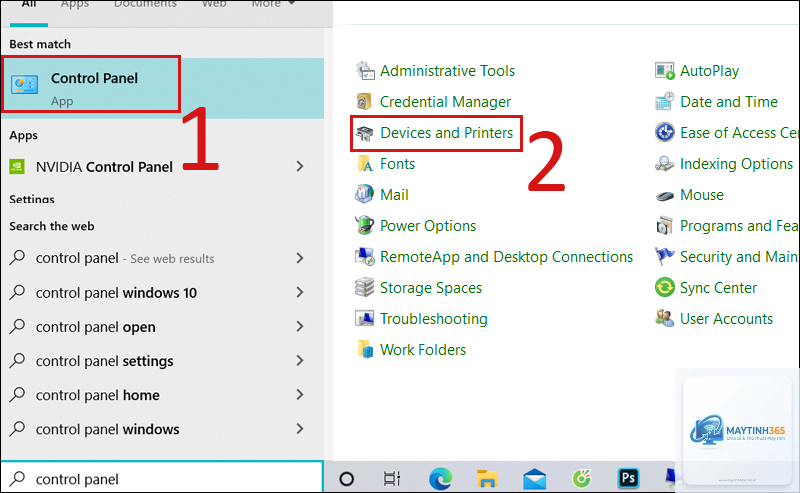
Task: Click the Ease of Access Center icon
Action: 665,133
